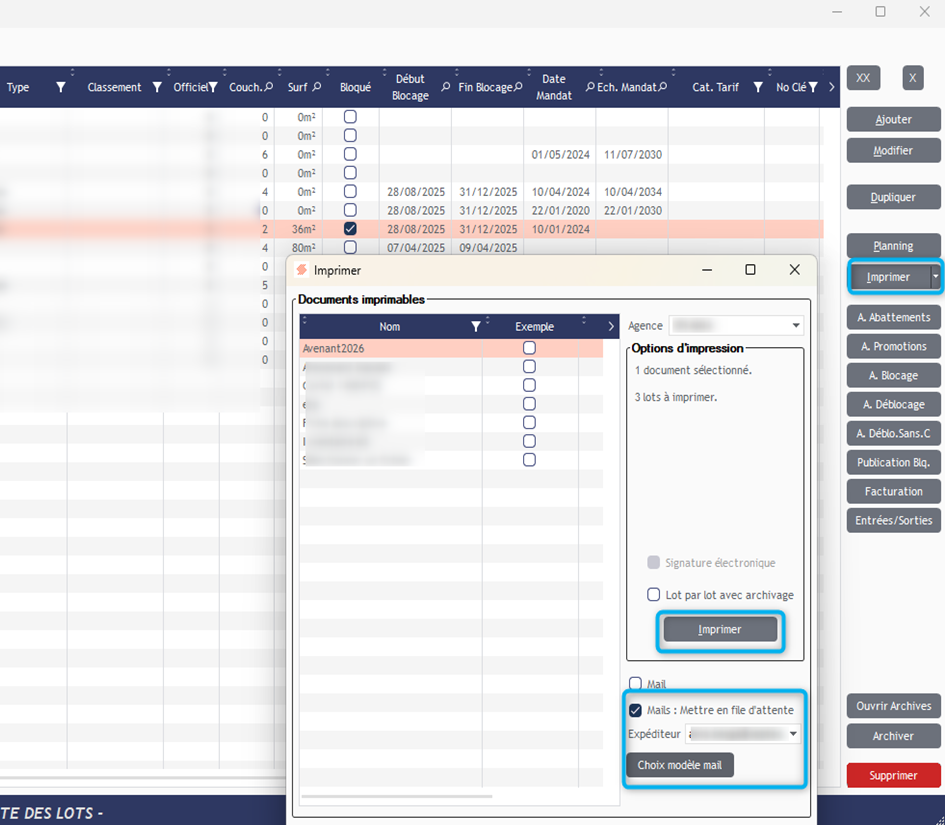Enable Lot par lot avec archivage

click(654, 595)
